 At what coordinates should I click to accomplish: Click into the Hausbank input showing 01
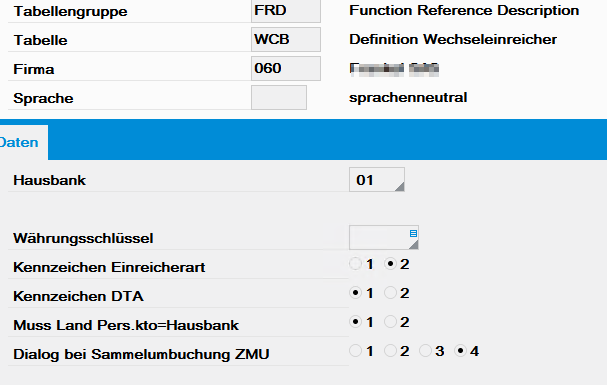pos(377,180)
